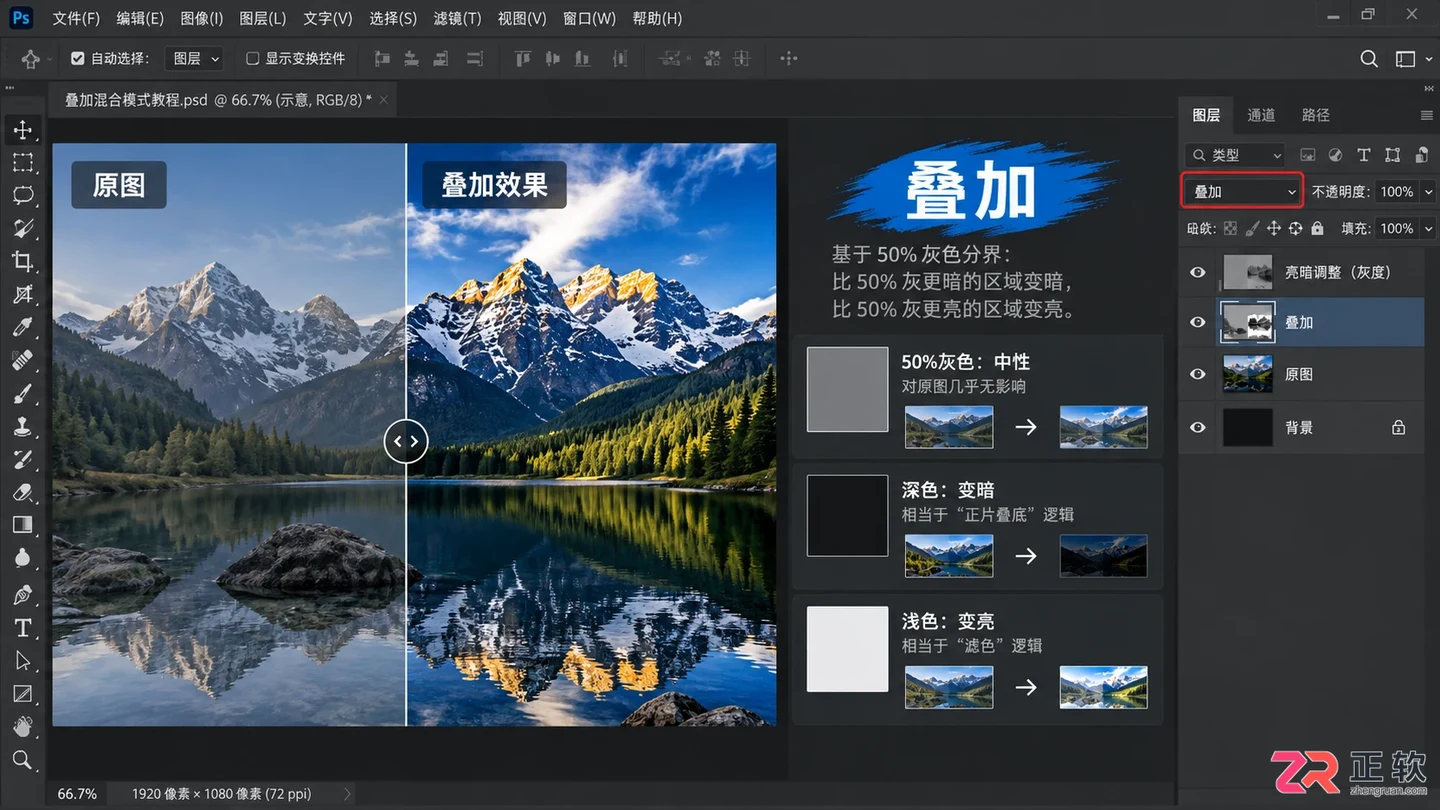This screenshot has width=1440, height=810.
Task: Select the Lasso tool
Action: coord(22,196)
